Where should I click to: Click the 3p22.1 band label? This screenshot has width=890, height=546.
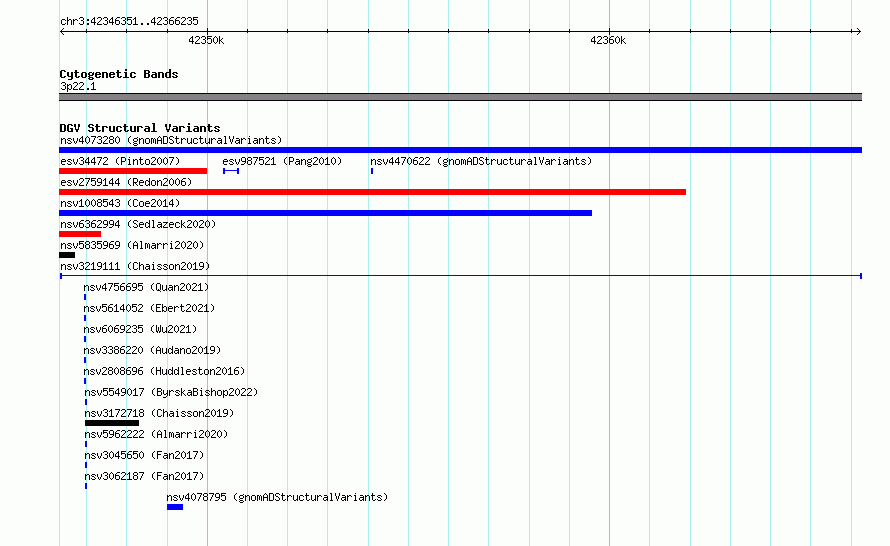[78, 86]
